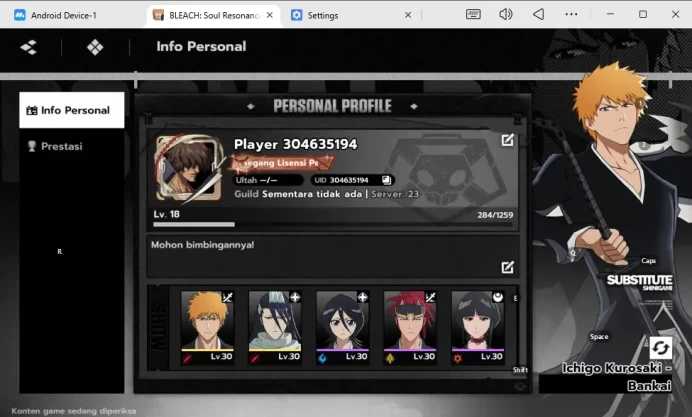The image size is (692, 417).
Task: Select the Rukia Lv.30 character card
Action: pos(342,327)
